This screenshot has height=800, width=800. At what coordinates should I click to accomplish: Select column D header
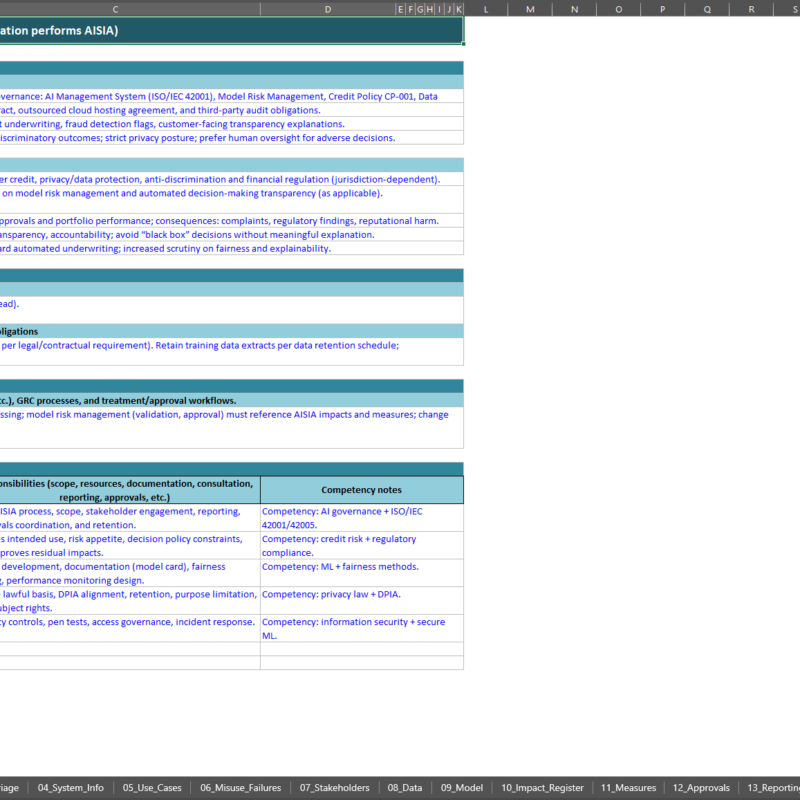[x=328, y=9]
